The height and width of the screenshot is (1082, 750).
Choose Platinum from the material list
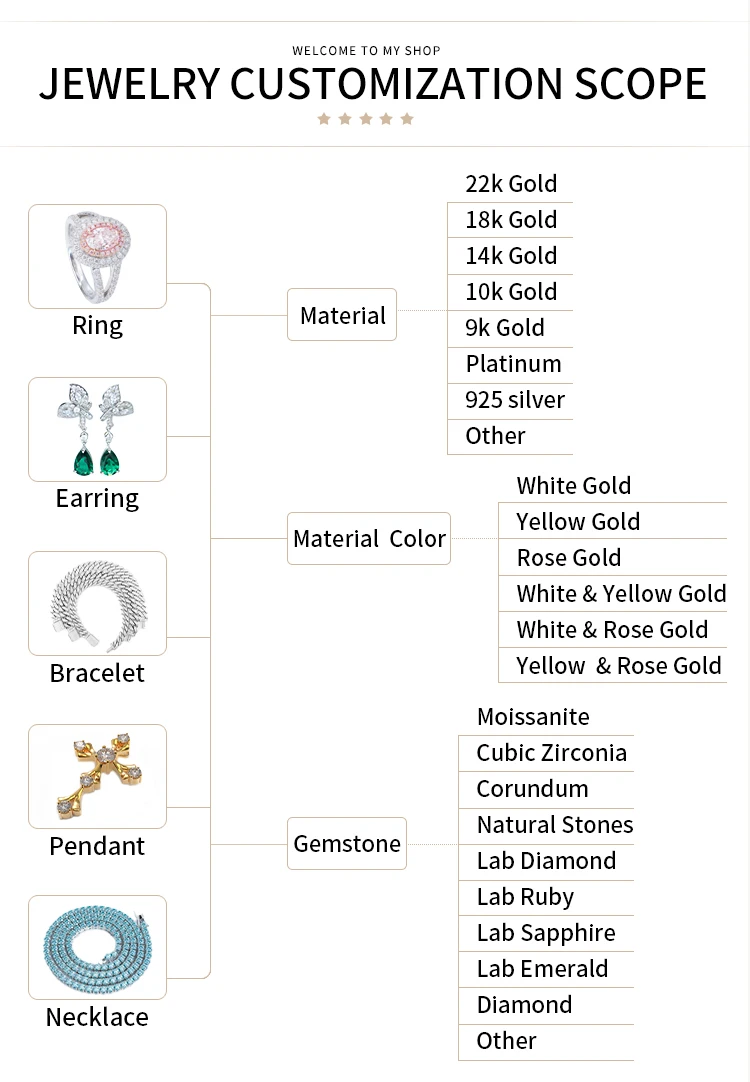click(x=513, y=364)
